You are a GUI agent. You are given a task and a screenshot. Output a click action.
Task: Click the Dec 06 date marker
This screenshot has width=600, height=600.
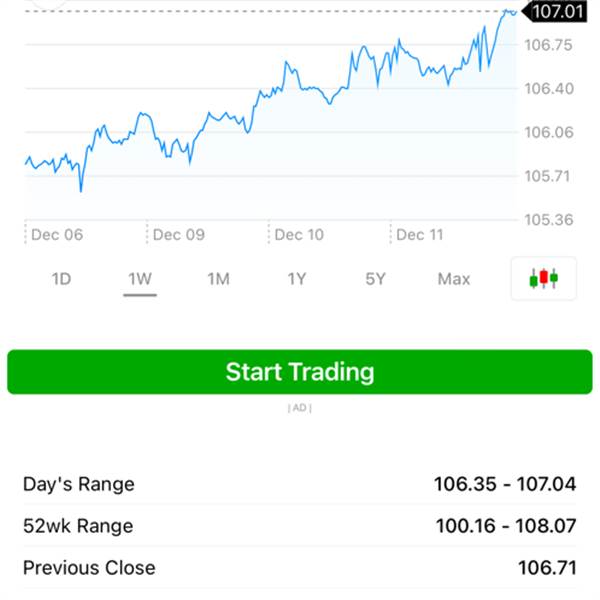click(x=57, y=235)
